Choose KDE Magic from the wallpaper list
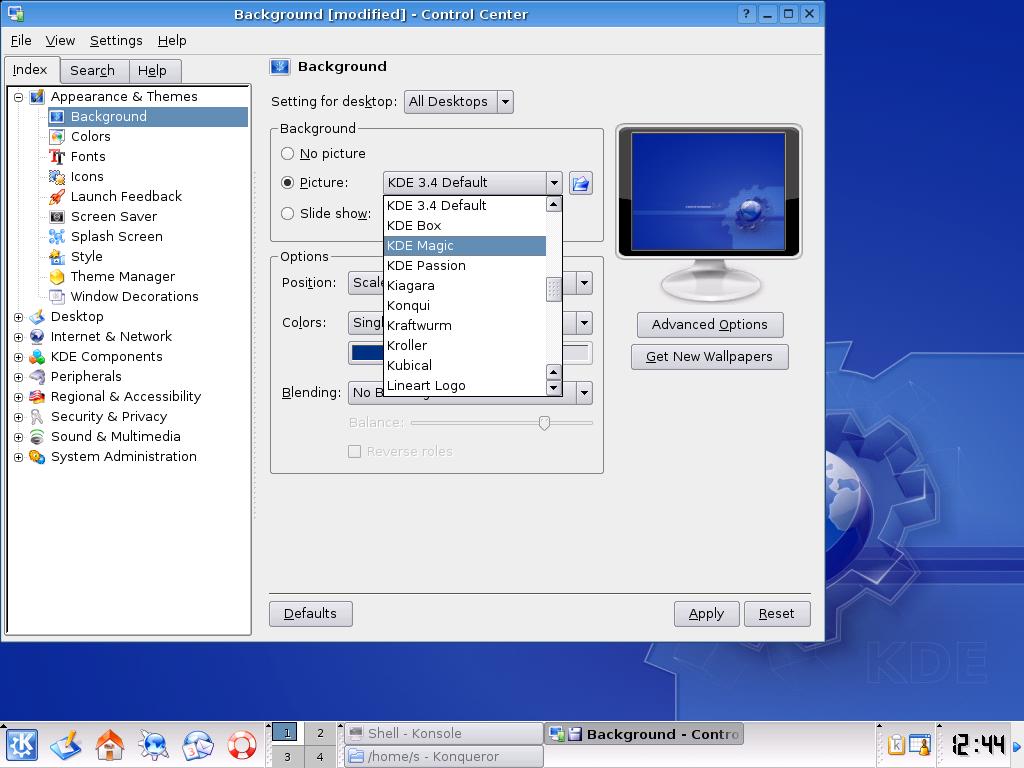 [x=465, y=246]
